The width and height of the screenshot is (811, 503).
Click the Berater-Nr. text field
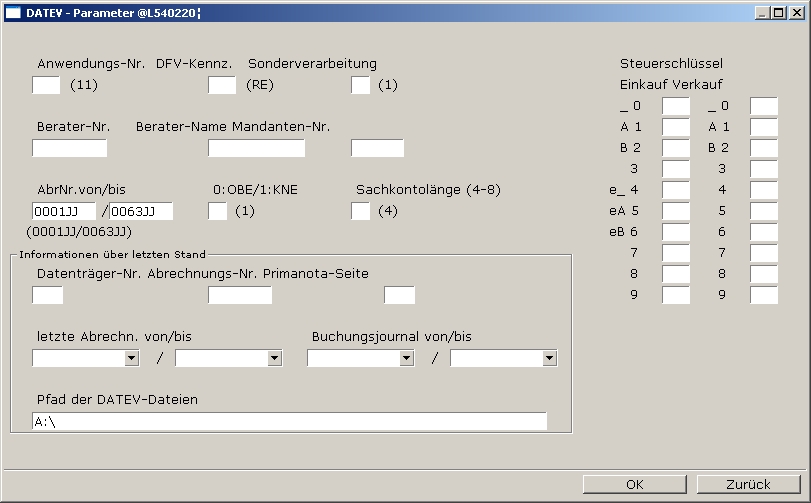[69, 148]
